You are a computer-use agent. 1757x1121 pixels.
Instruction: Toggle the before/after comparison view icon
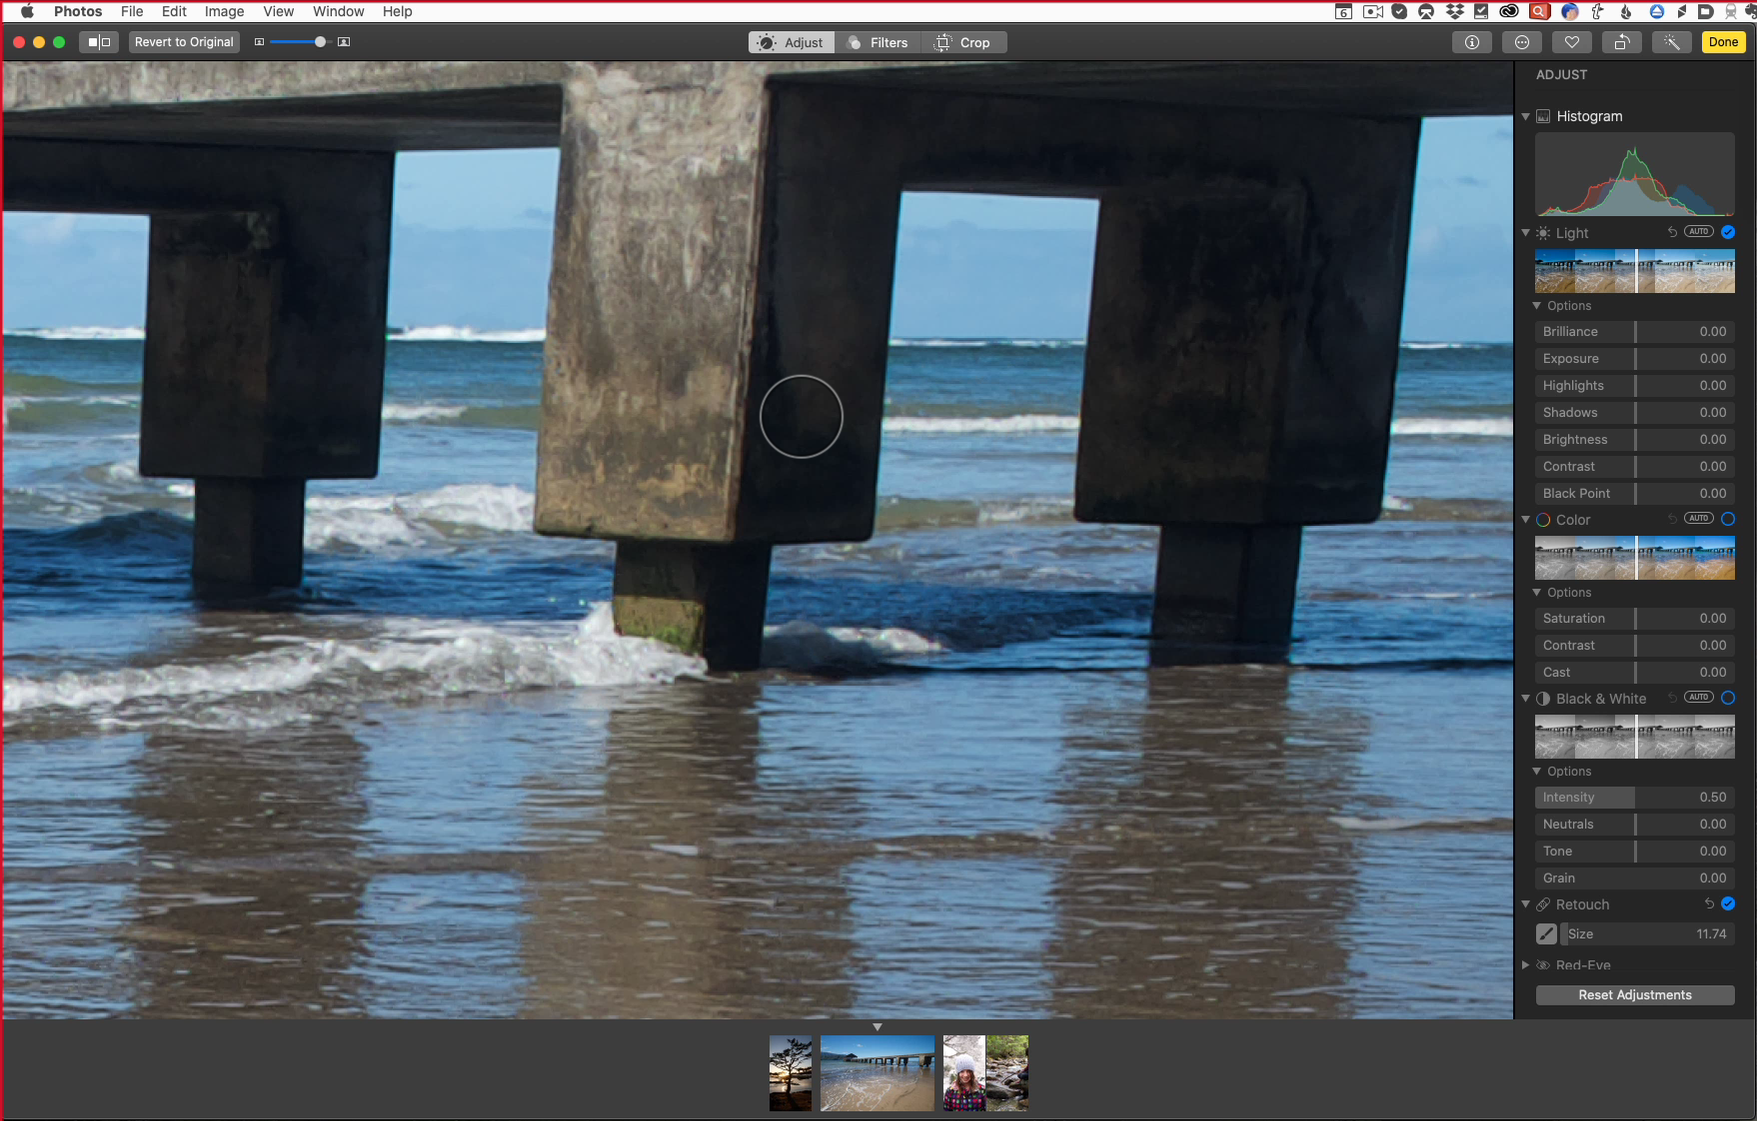click(99, 42)
